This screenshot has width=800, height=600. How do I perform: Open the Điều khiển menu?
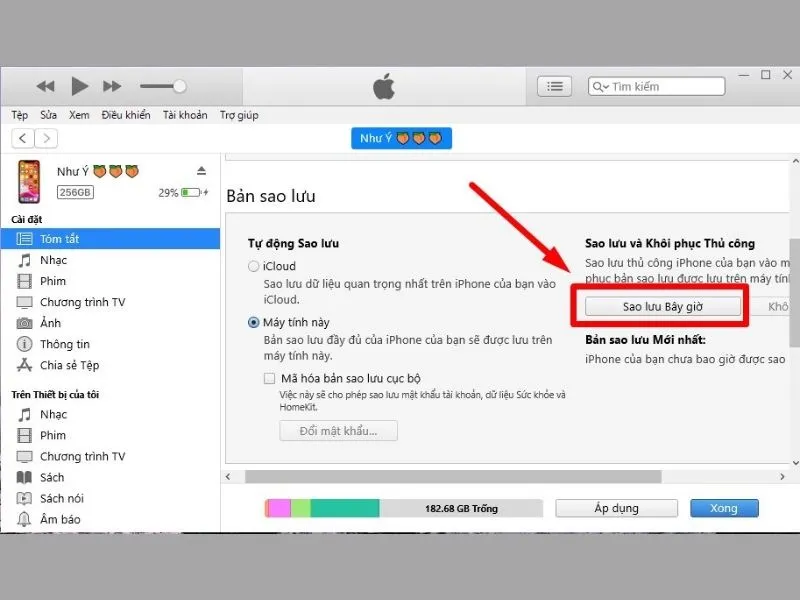[126, 115]
